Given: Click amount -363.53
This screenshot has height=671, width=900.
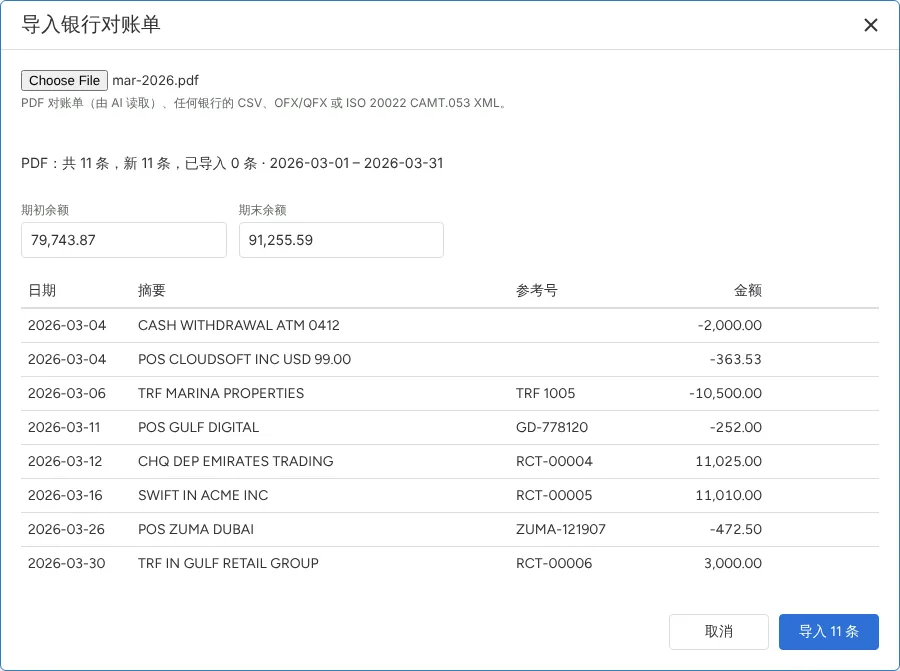Looking at the screenshot, I should tap(735, 359).
